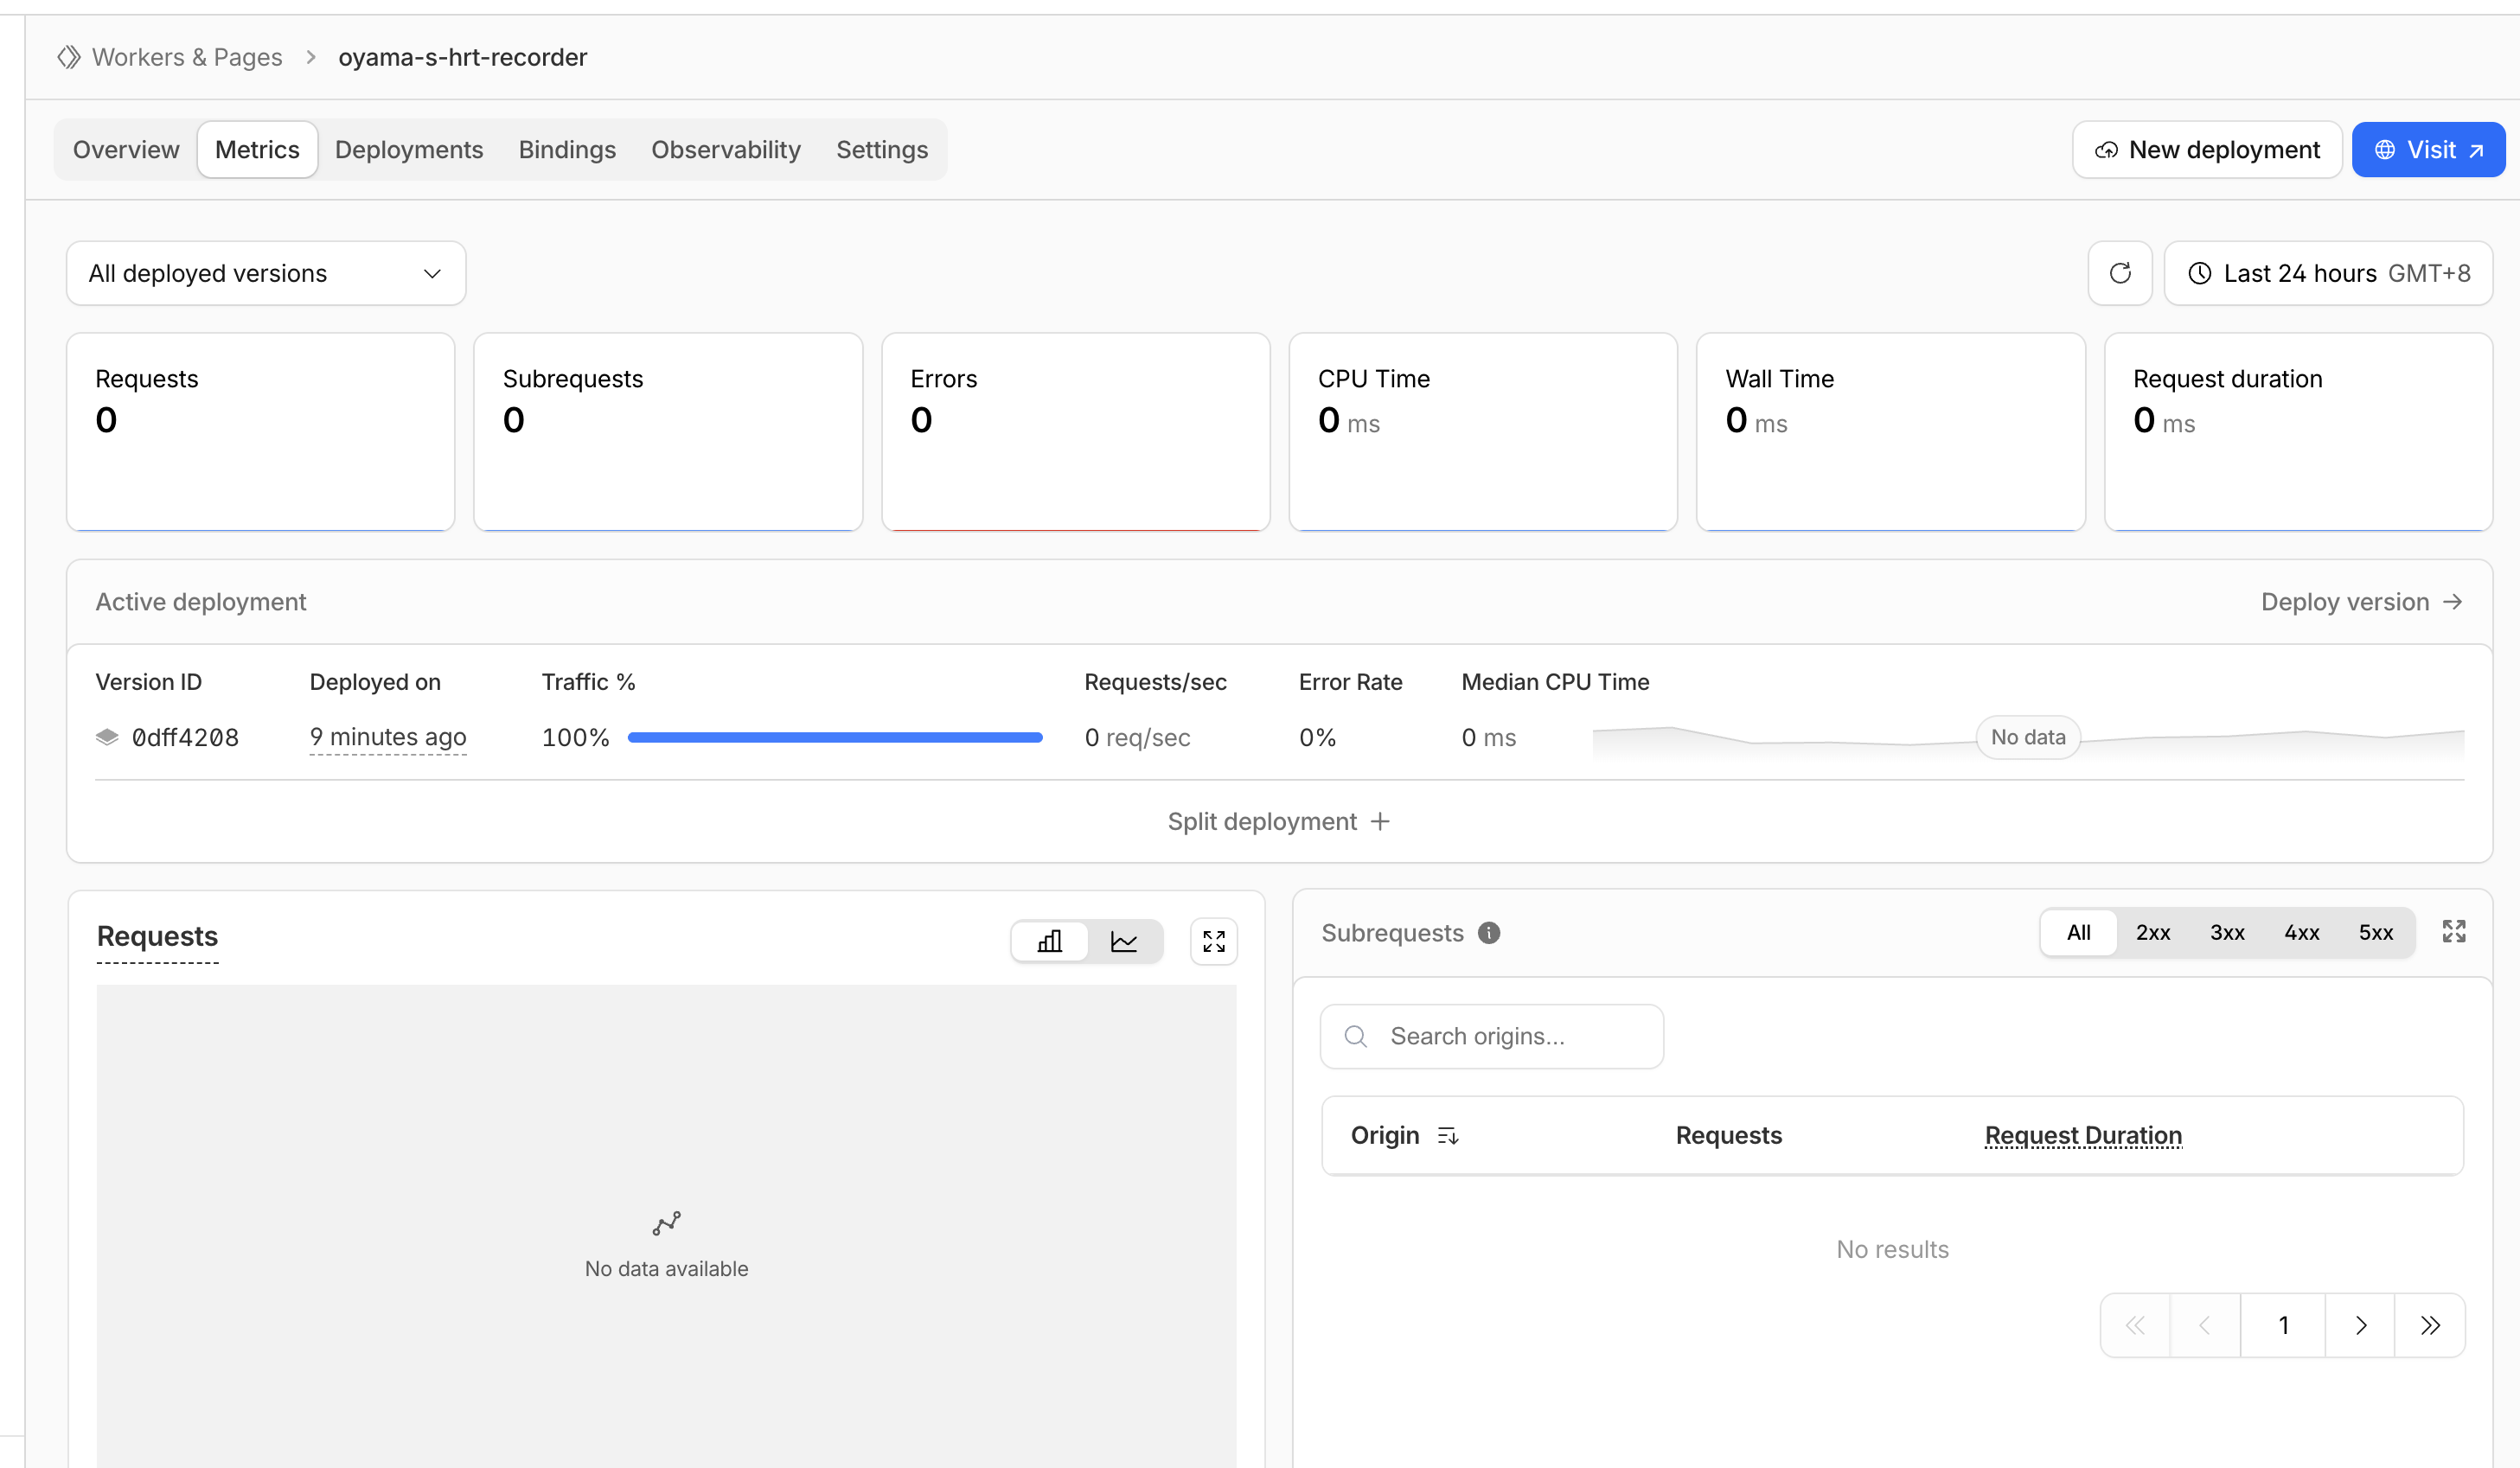Click the refresh metrics icon button
Image resolution: width=2520 pixels, height=1468 pixels.
[x=2119, y=273]
